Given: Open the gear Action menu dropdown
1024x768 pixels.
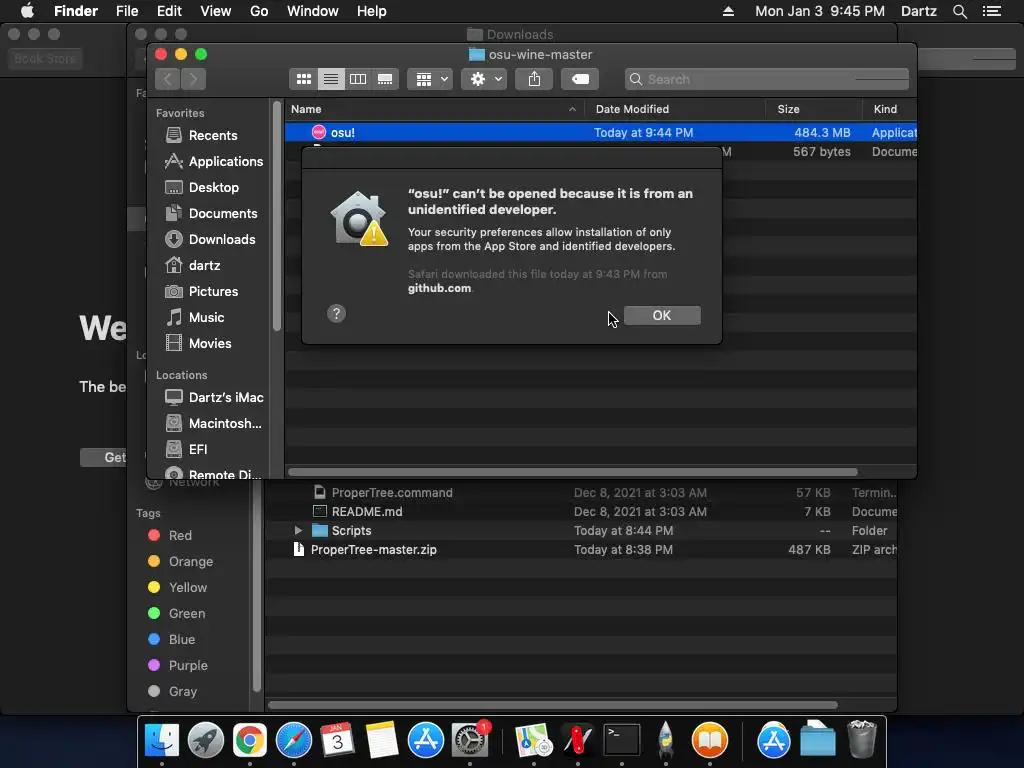Looking at the screenshot, I should [485, 79].
